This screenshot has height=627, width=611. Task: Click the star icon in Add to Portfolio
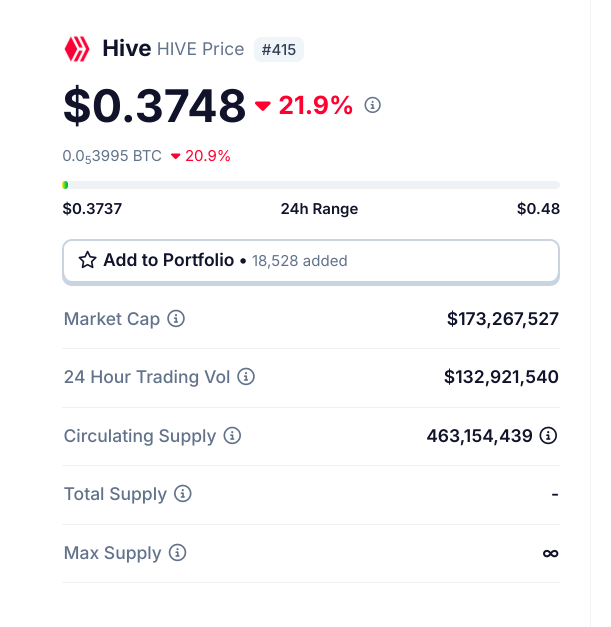coord(87,260)
